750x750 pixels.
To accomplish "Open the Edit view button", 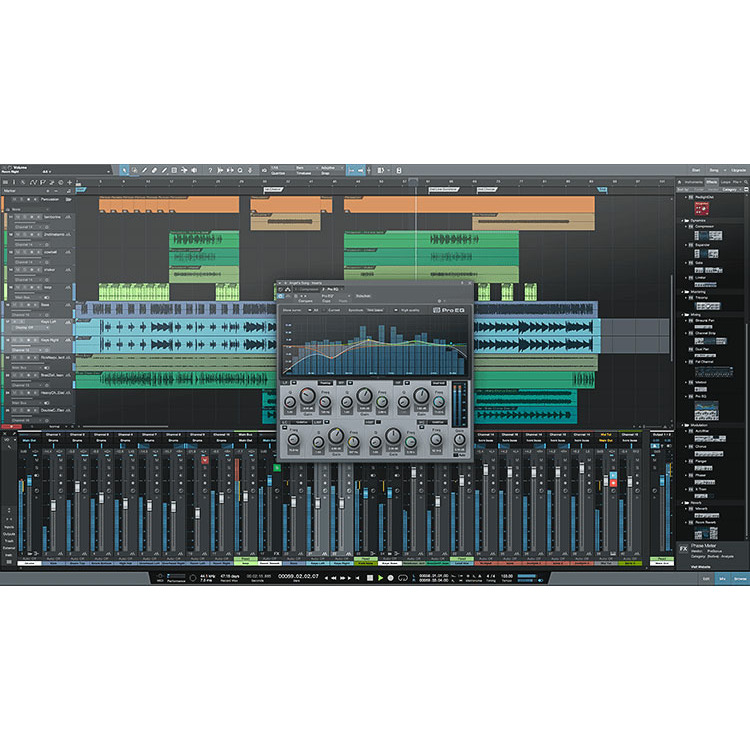I will pos(706,578).
